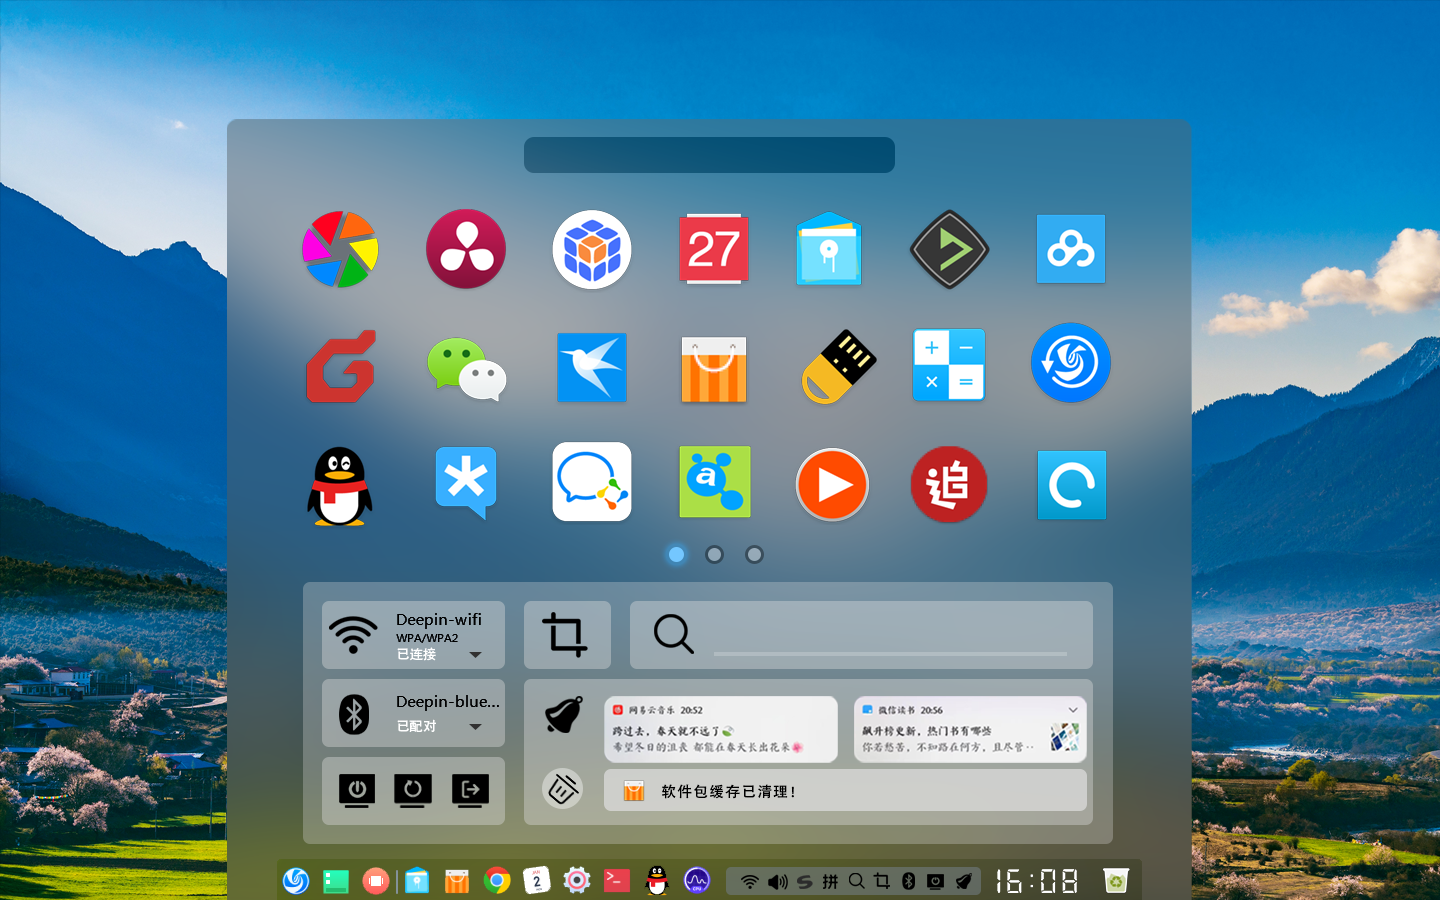The width and height of the screenshot is (1440, 900).
Task: Open QQ from the launcher grid
Action: pyautogui.click(x=340, y=484)
